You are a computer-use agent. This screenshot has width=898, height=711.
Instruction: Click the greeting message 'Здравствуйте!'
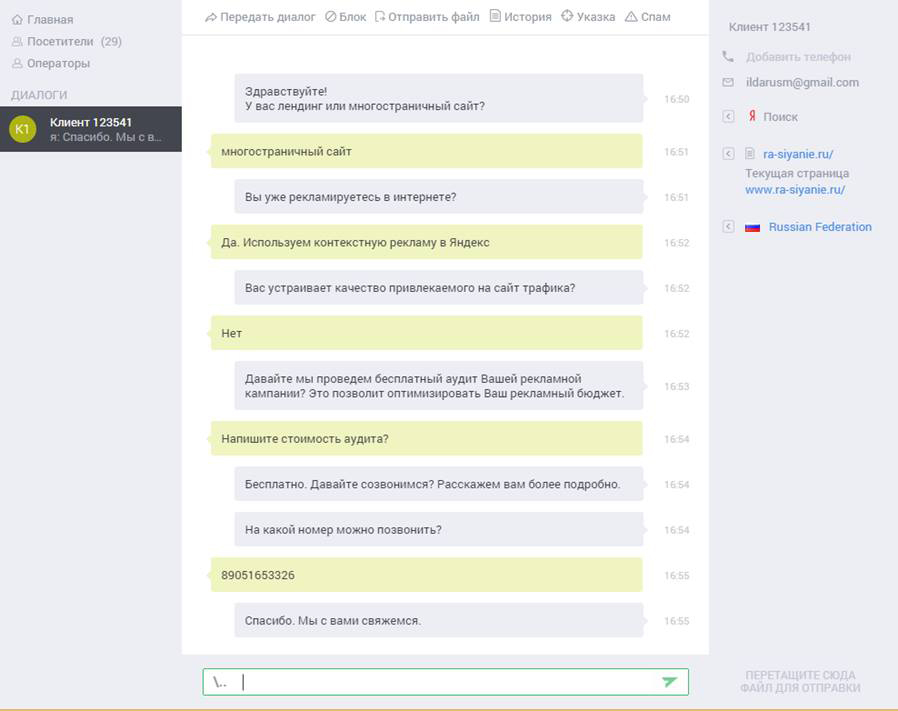pyautogui.click(x=439, y=98)
